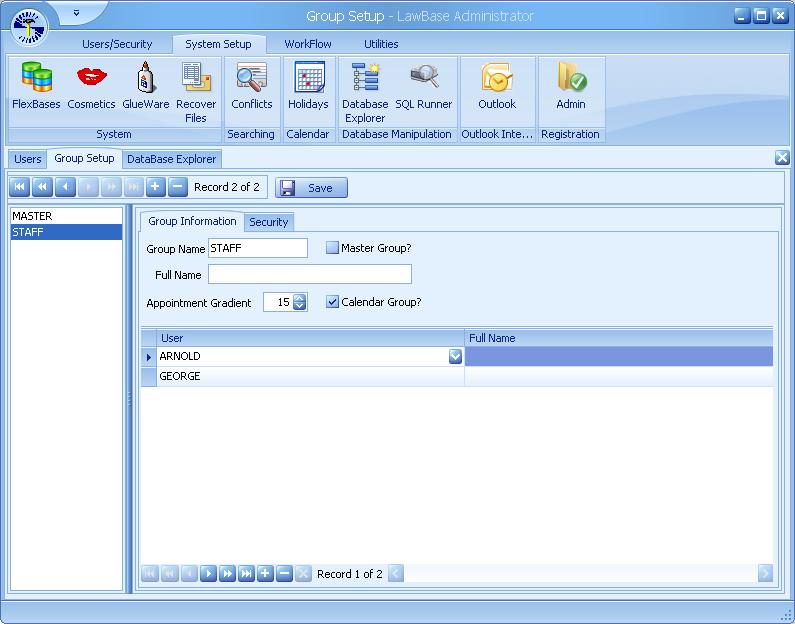Switch to DataBase Explorer document tab
795x624 pixels.
tap(171, 159)
